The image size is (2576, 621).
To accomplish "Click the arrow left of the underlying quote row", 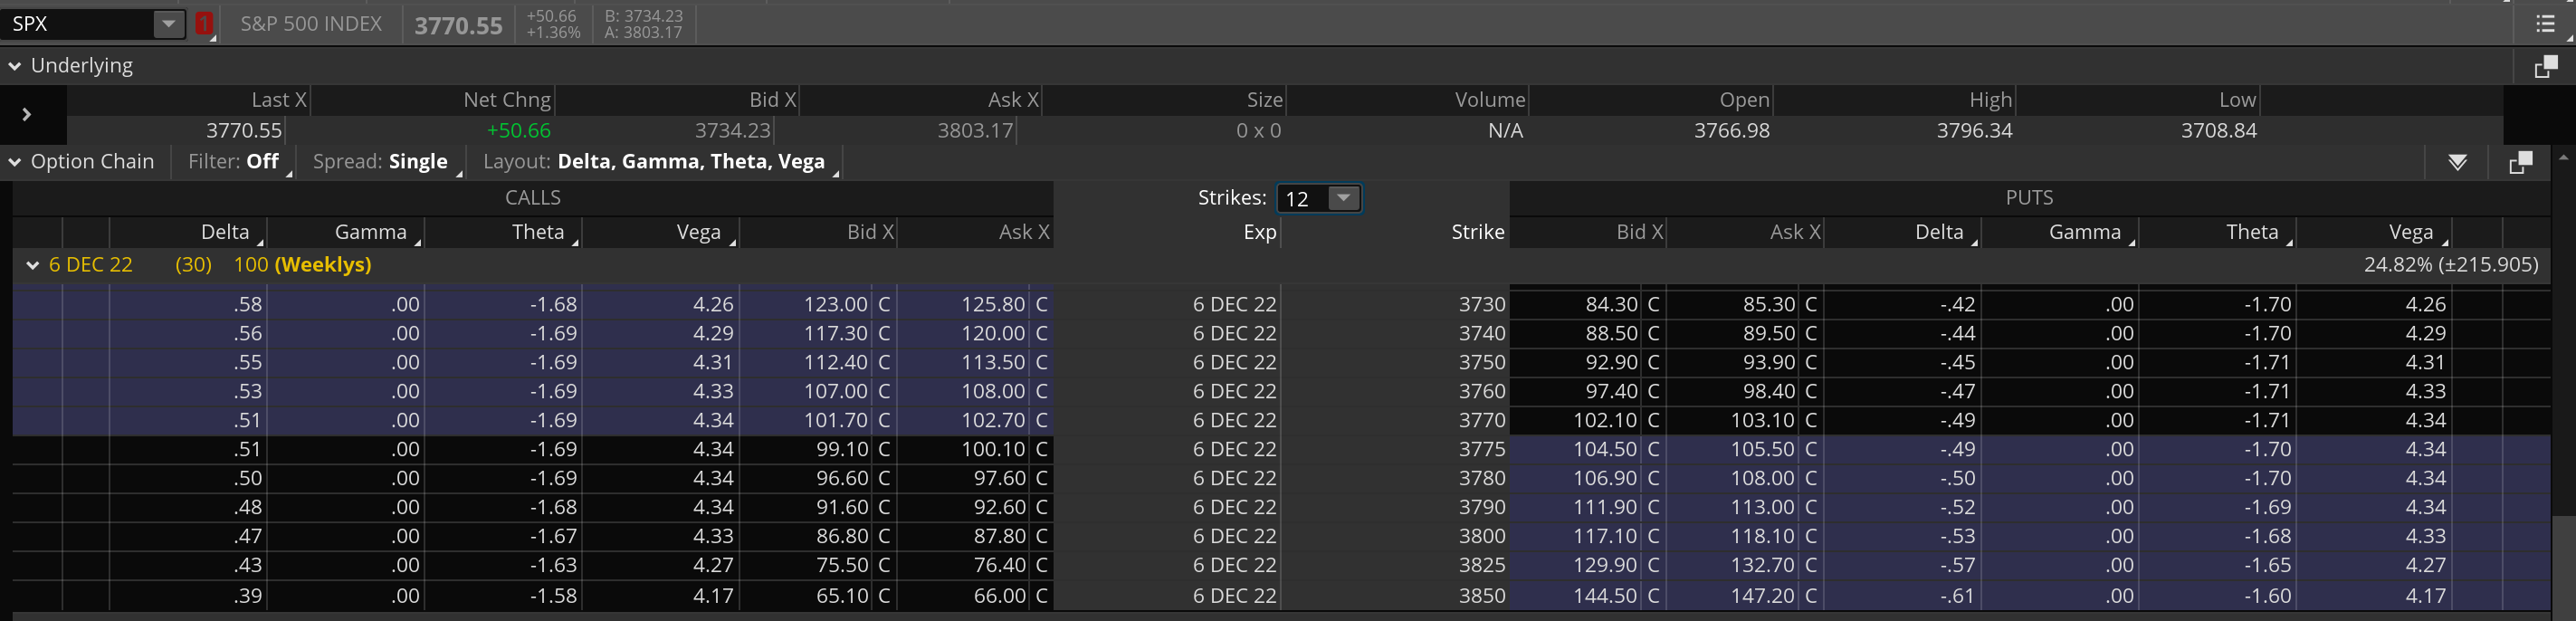I will (x=27, y=115).
